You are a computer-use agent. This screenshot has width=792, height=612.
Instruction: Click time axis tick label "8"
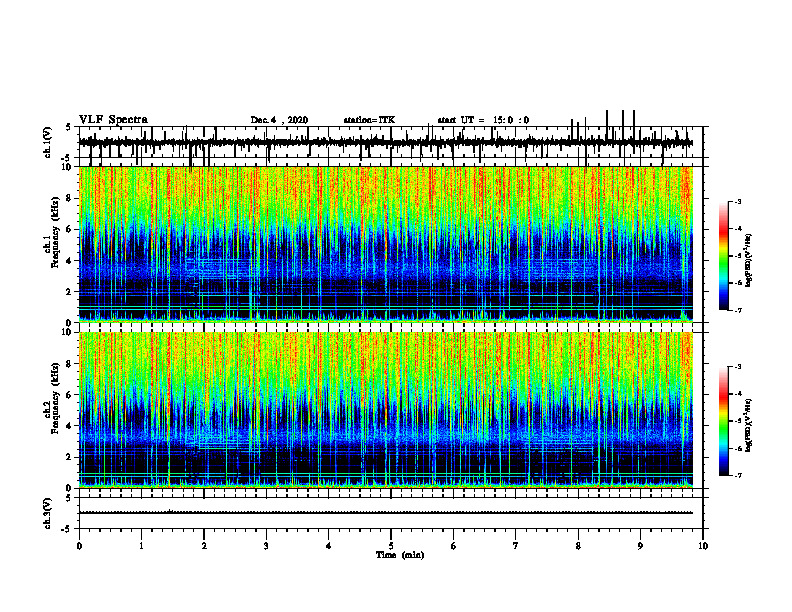click(578, 546)
